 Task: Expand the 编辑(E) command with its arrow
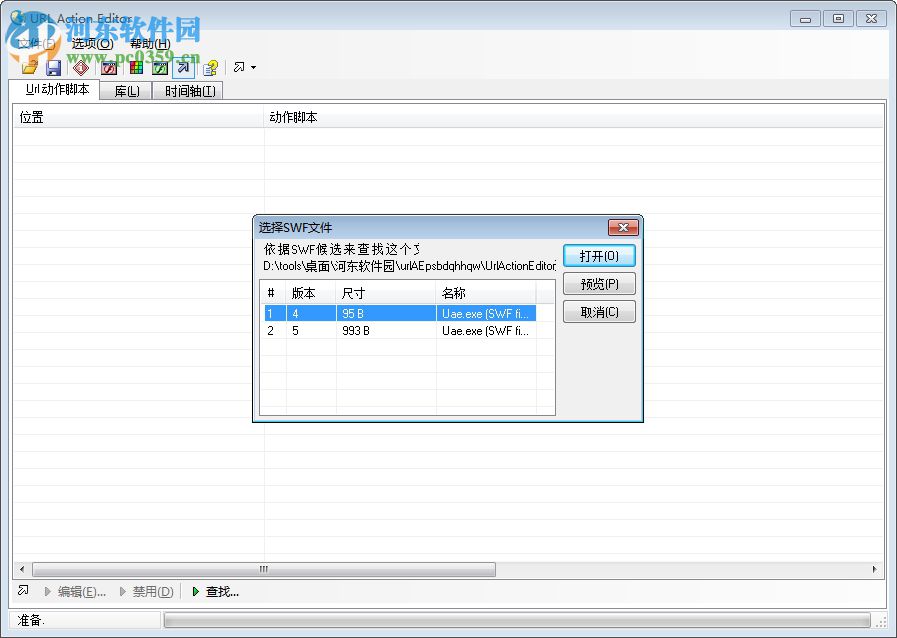(47, 591)
